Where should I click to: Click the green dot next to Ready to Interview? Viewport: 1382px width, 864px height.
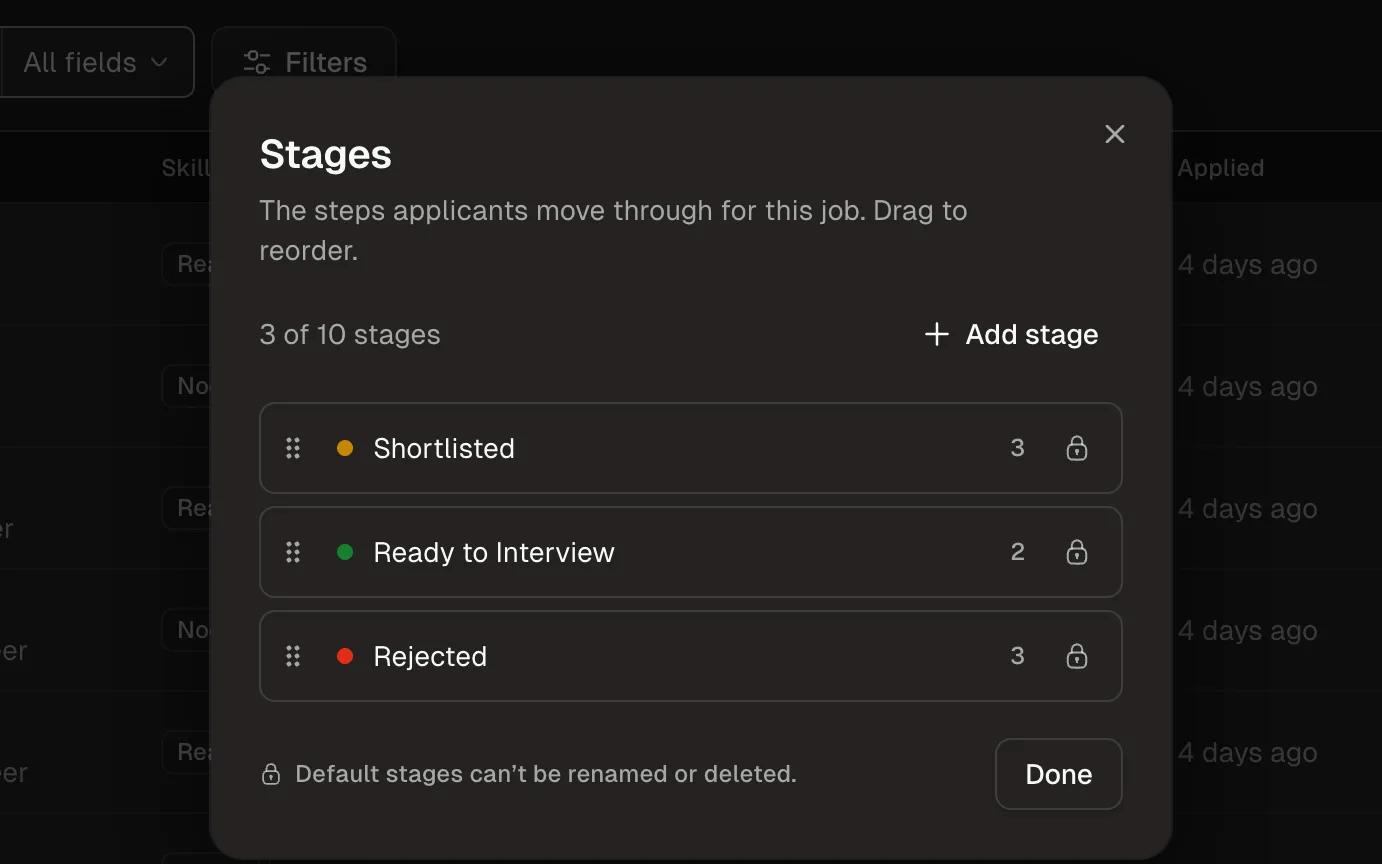point(345,552)
